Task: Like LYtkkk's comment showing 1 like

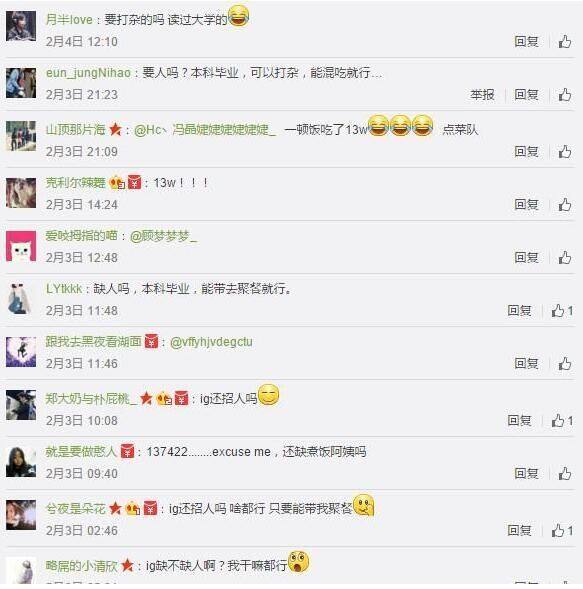Action: tap(562, 311)
